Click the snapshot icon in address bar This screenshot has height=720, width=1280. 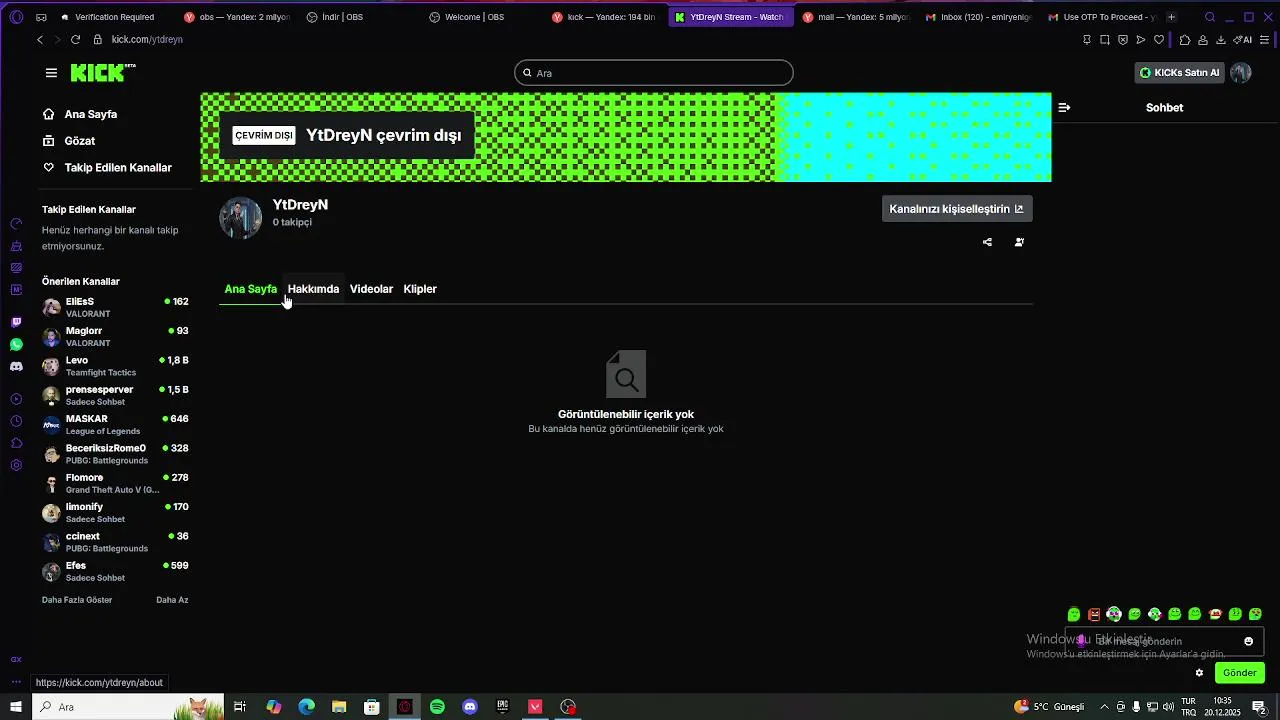[1105, 40]
